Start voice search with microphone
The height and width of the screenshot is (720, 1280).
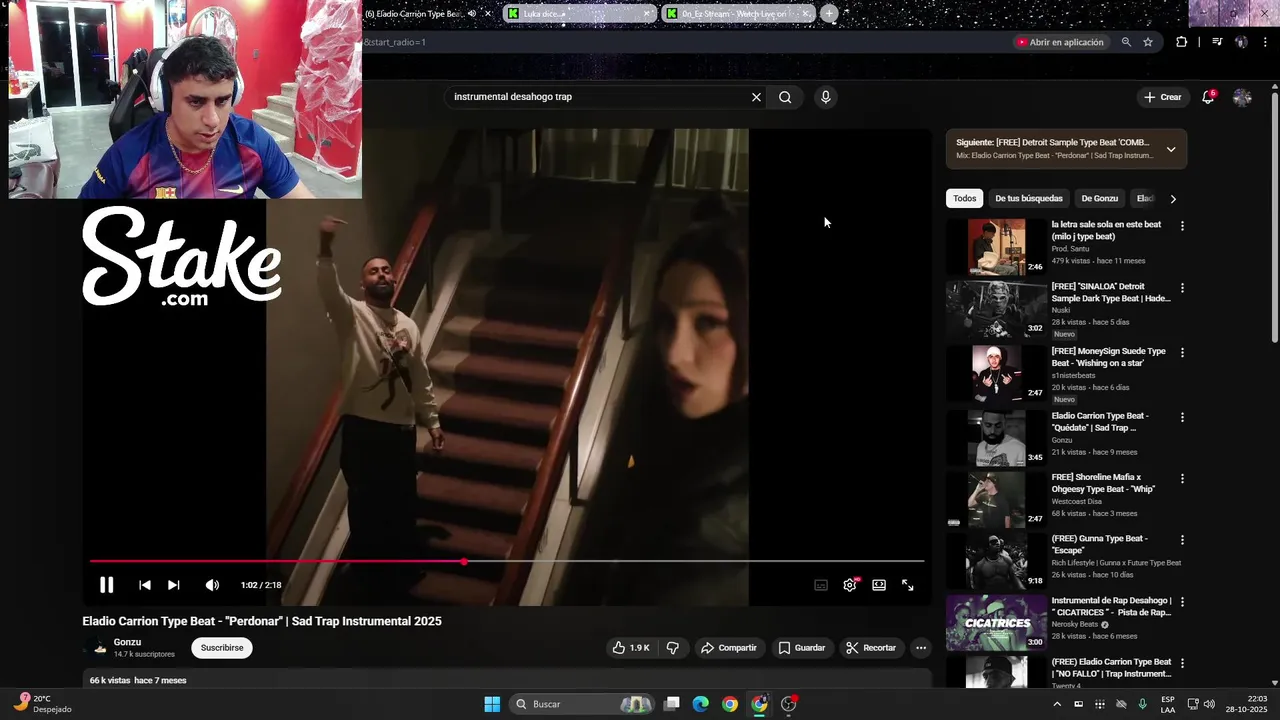click(x=825, y=97)
